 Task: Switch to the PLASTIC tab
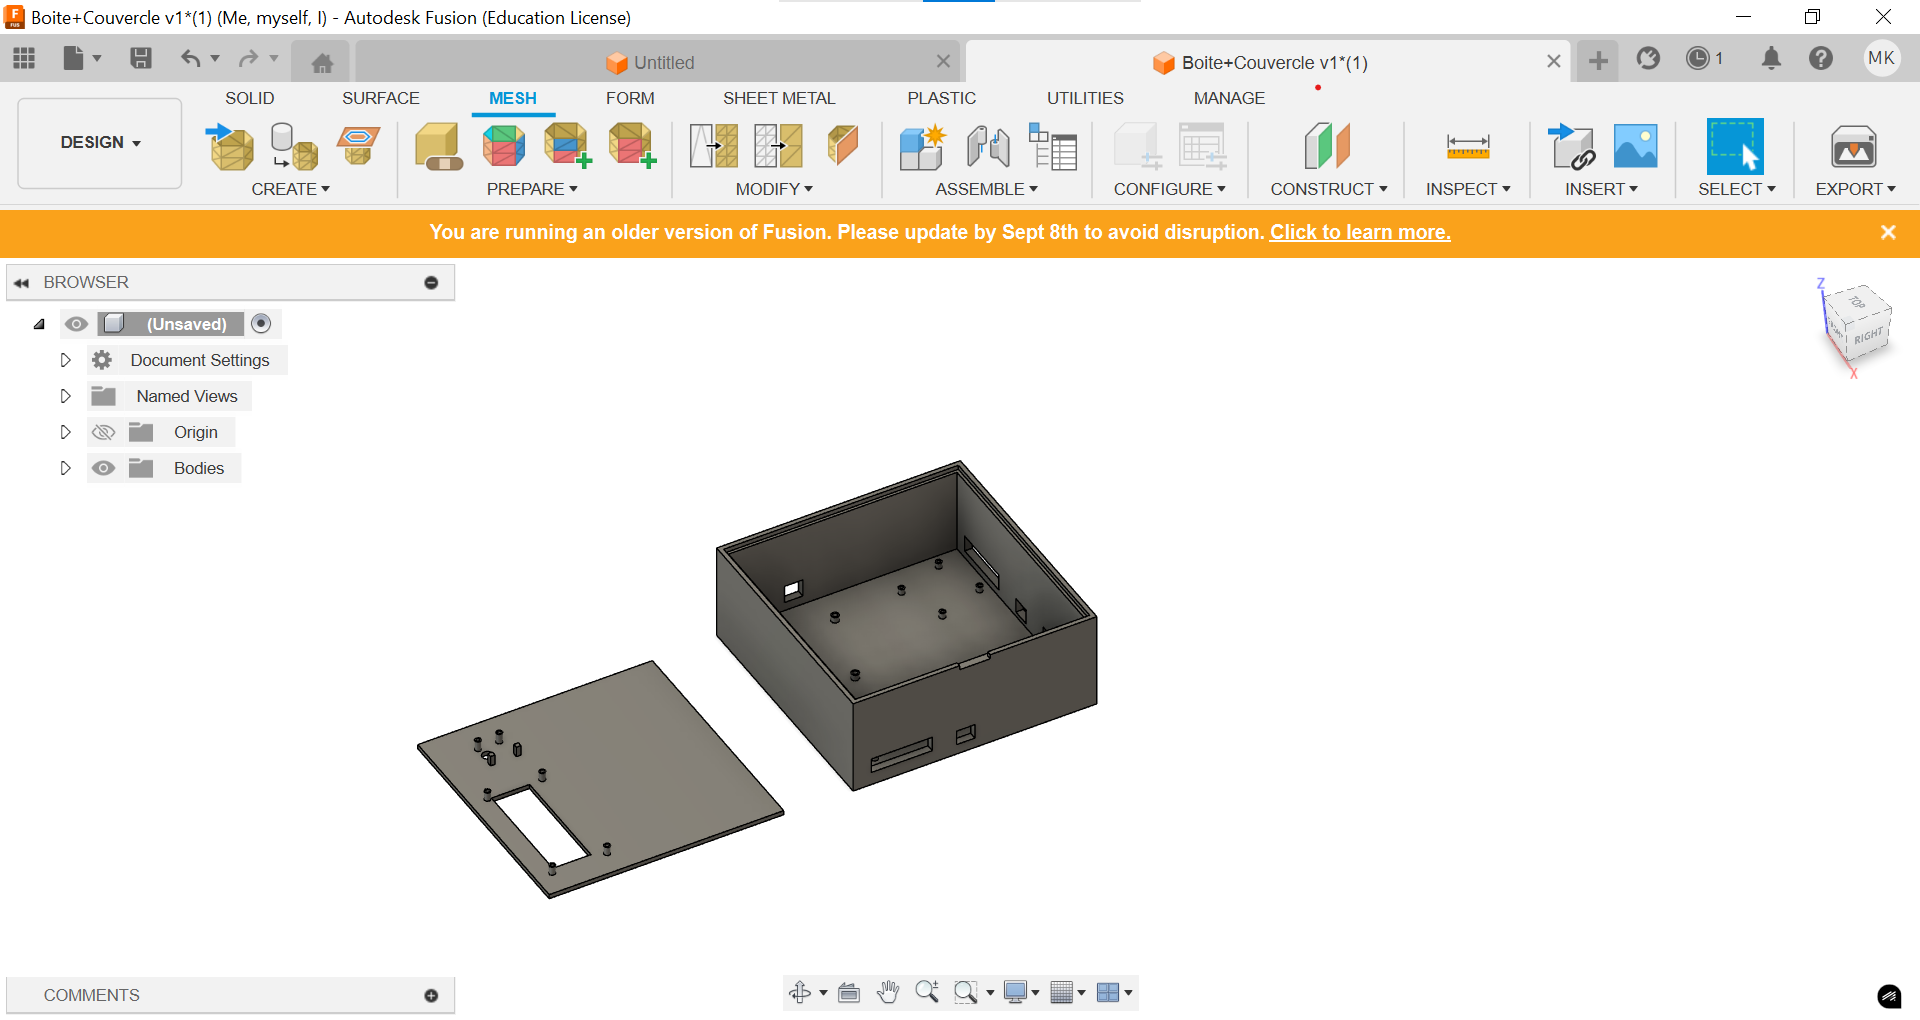(941, 98)
